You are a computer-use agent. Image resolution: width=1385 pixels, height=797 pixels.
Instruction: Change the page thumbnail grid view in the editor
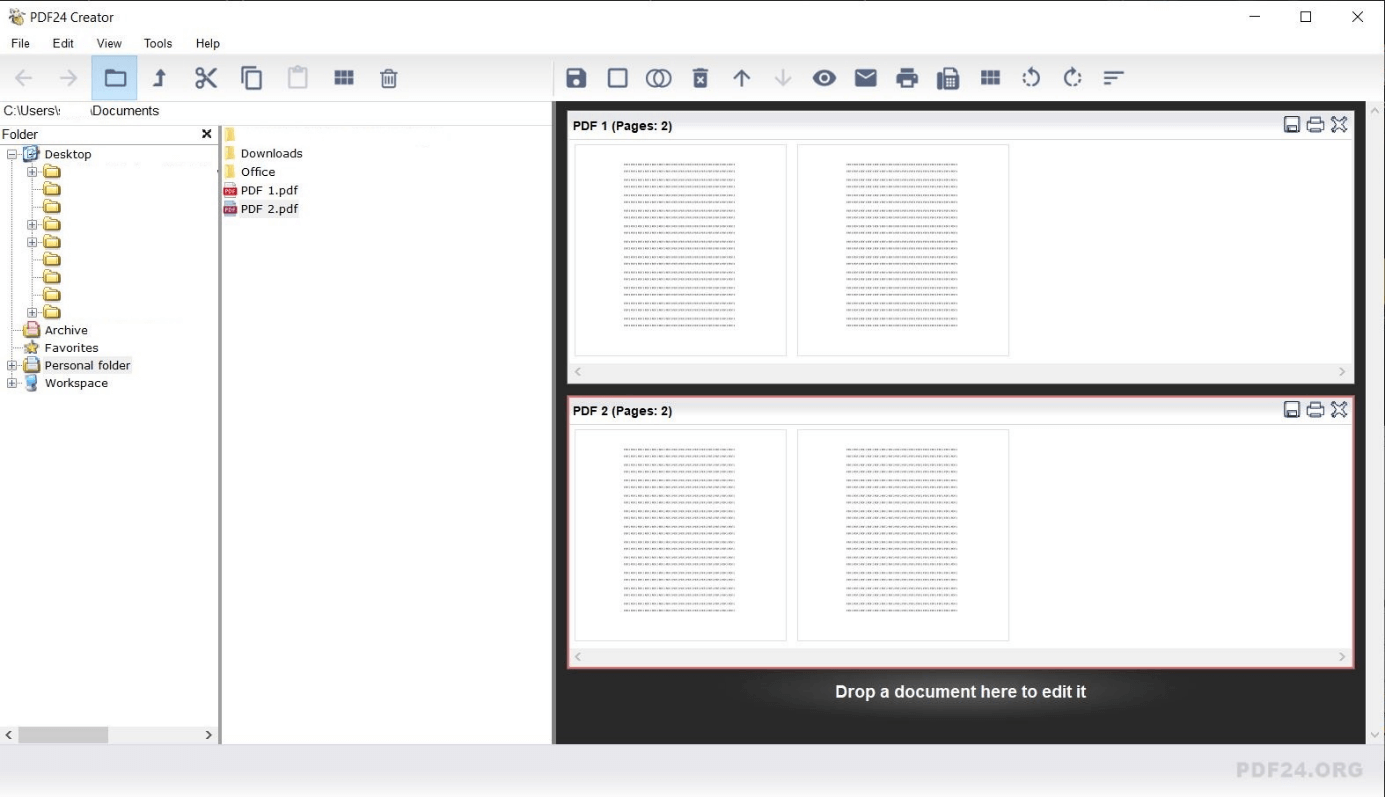(990, 78)
